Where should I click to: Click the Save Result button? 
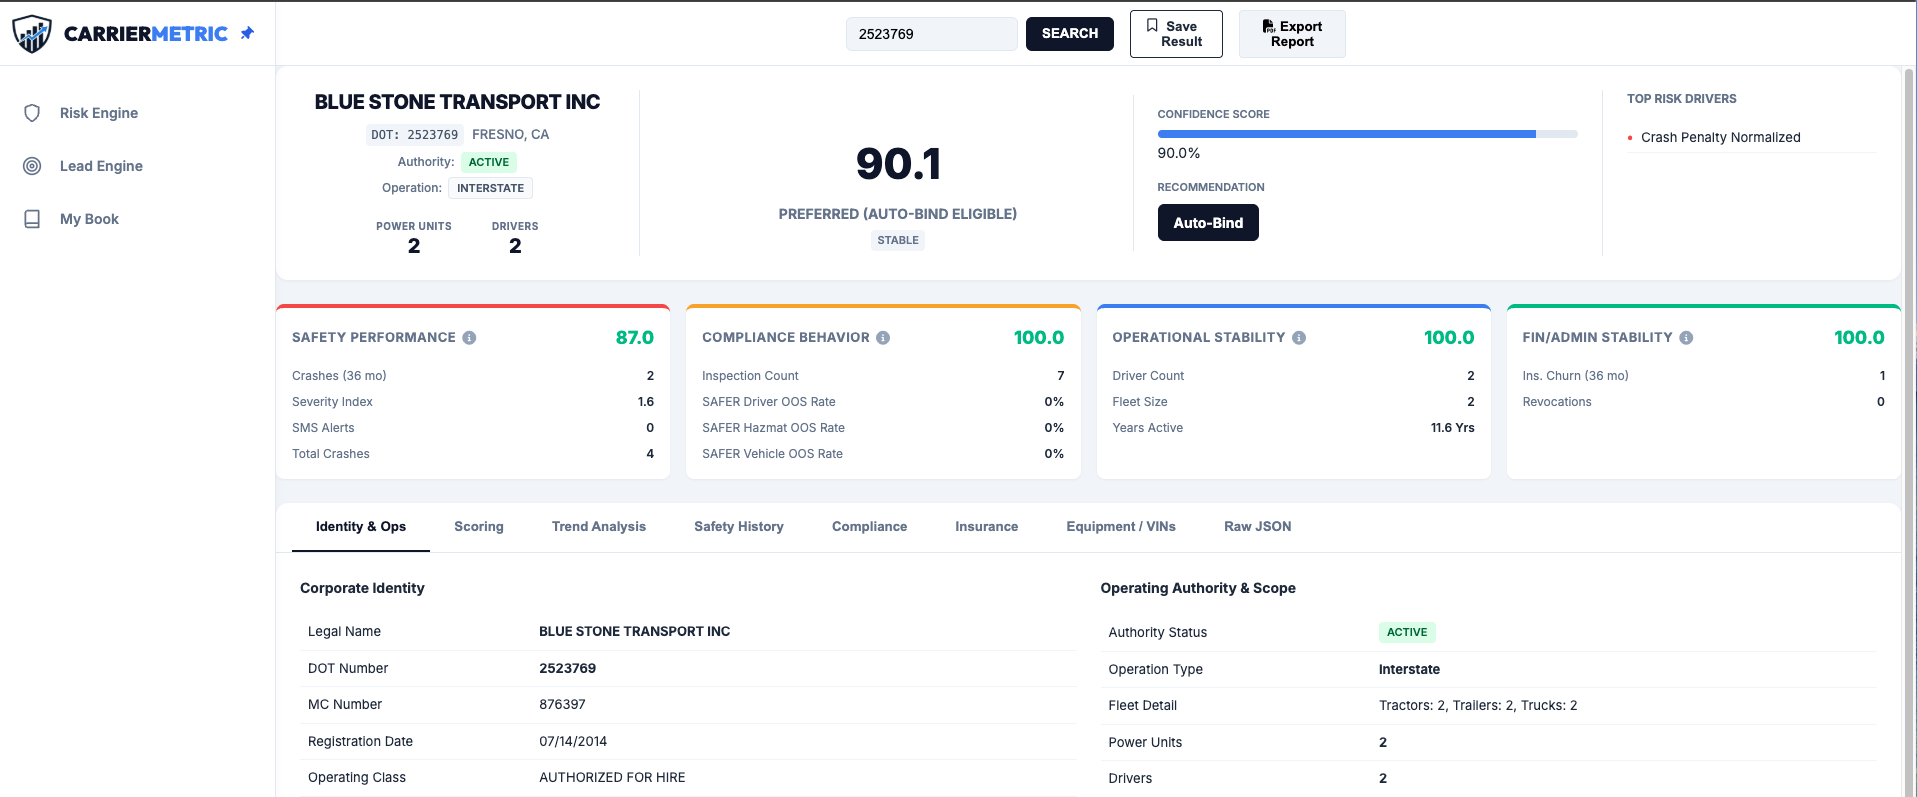pyautogui.click(x=1176, y=34)
